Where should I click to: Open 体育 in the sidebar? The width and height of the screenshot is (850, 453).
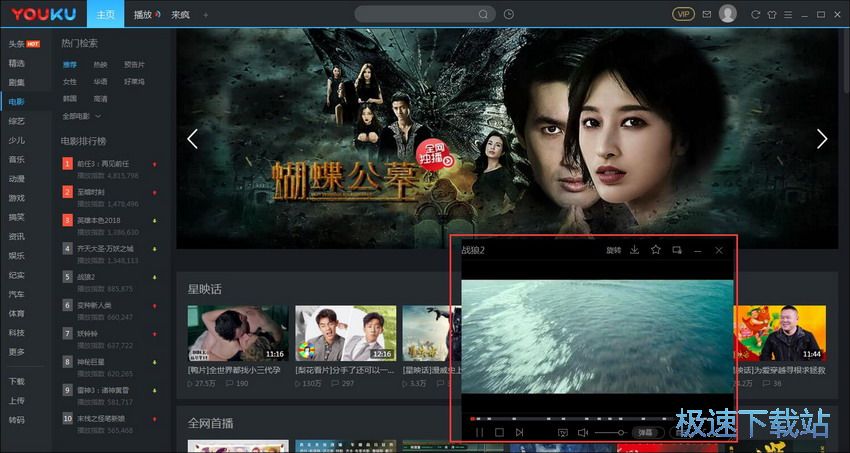click(17, 313)
